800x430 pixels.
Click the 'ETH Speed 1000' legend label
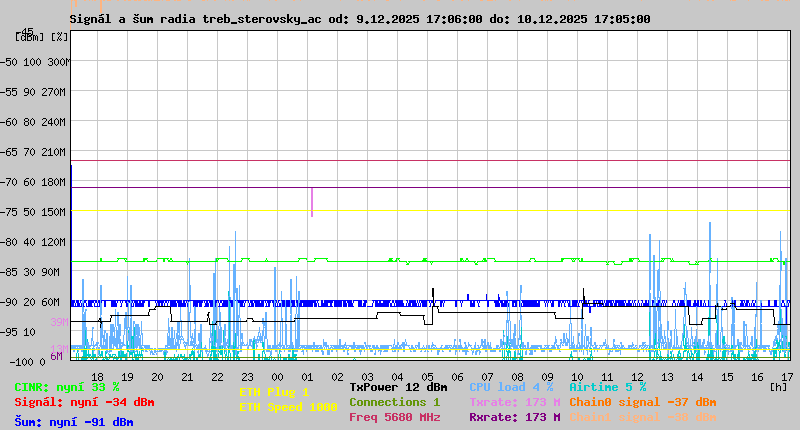[288, 407]
